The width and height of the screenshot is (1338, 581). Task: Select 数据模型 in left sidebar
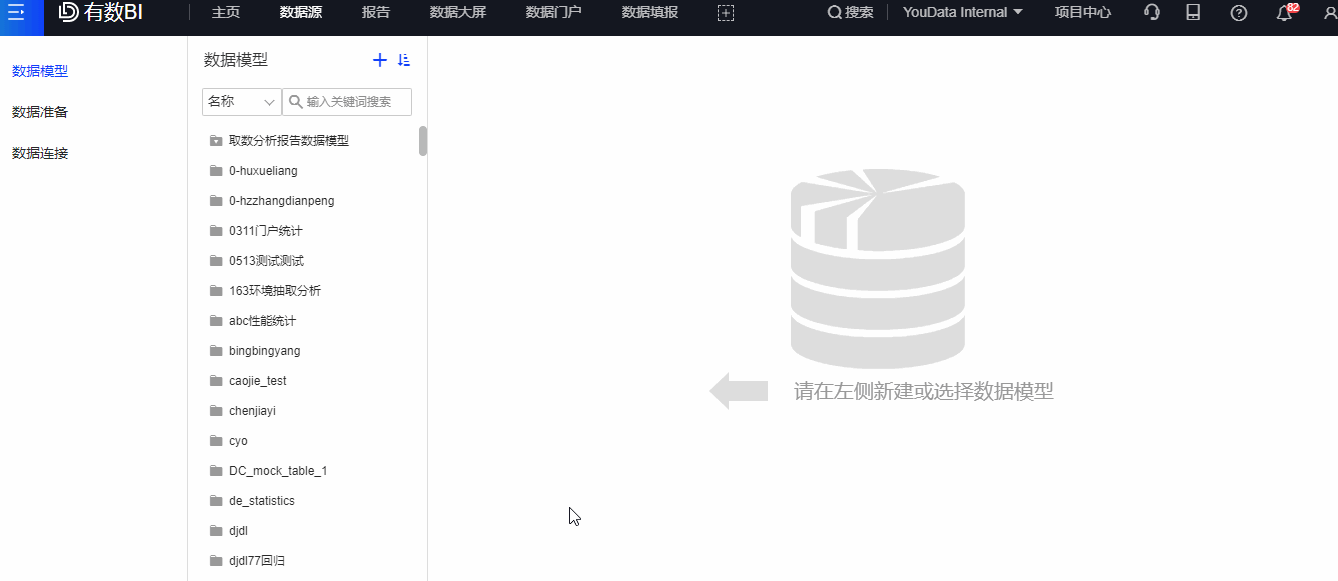pyautogui.click(x=40, y=71)
